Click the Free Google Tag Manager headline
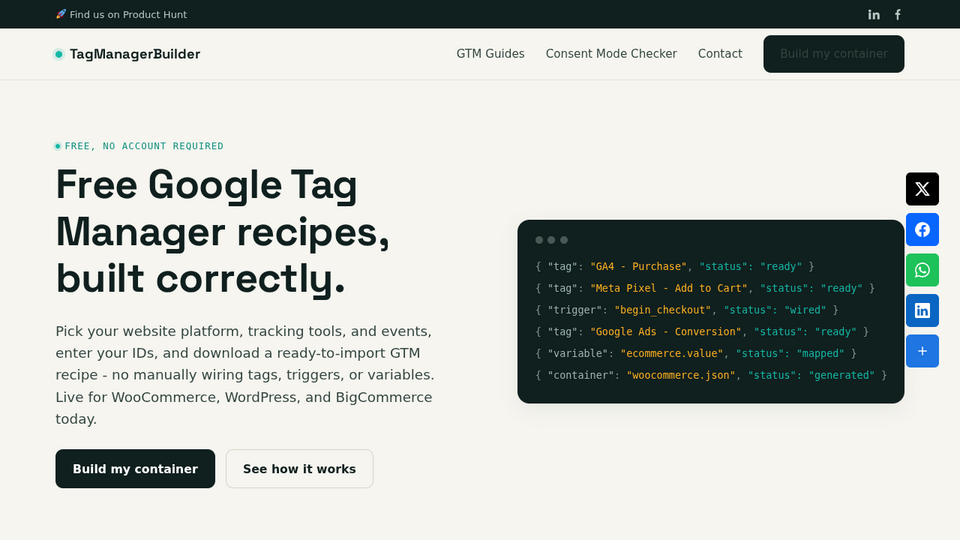 click(223, 232)
